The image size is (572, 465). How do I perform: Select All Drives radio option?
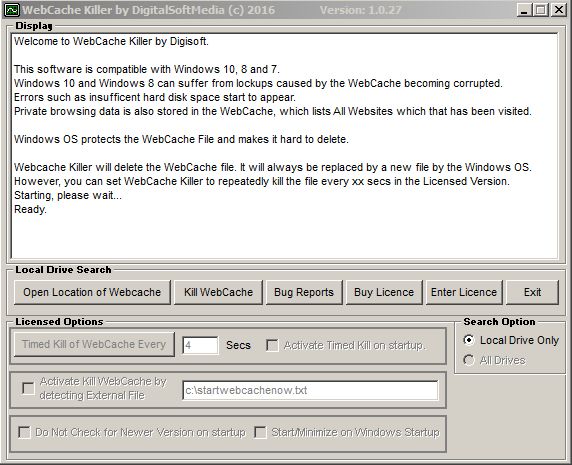point(469,360)
